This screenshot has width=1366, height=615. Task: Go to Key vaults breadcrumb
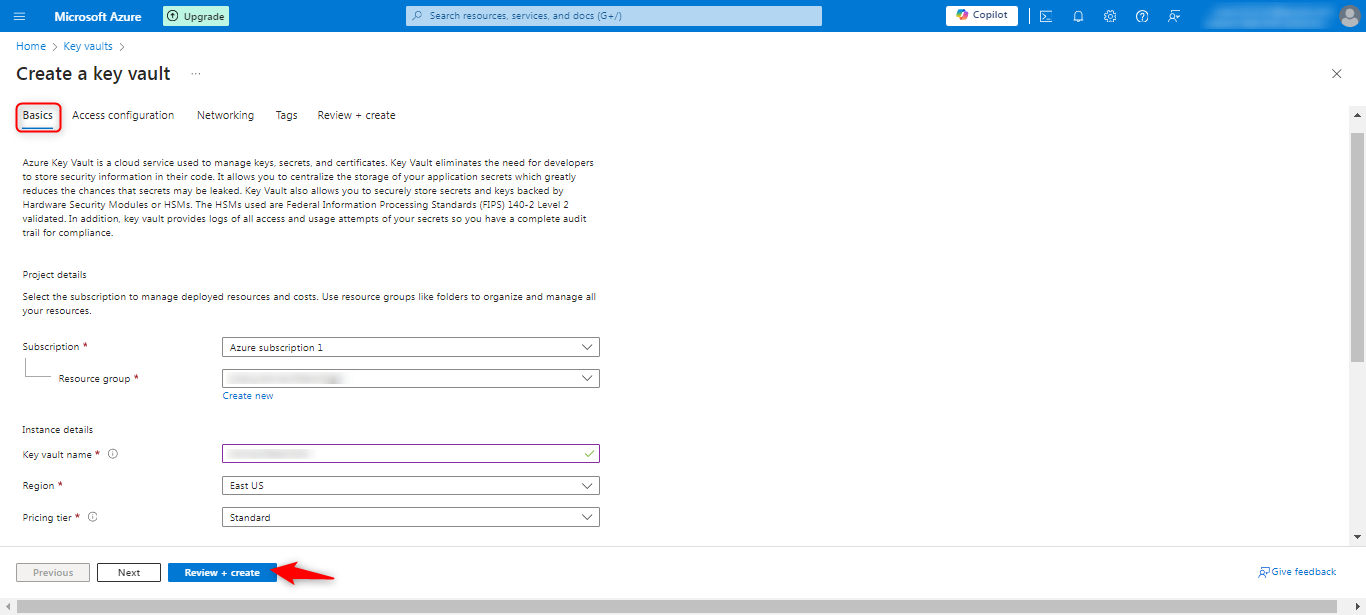88,46
